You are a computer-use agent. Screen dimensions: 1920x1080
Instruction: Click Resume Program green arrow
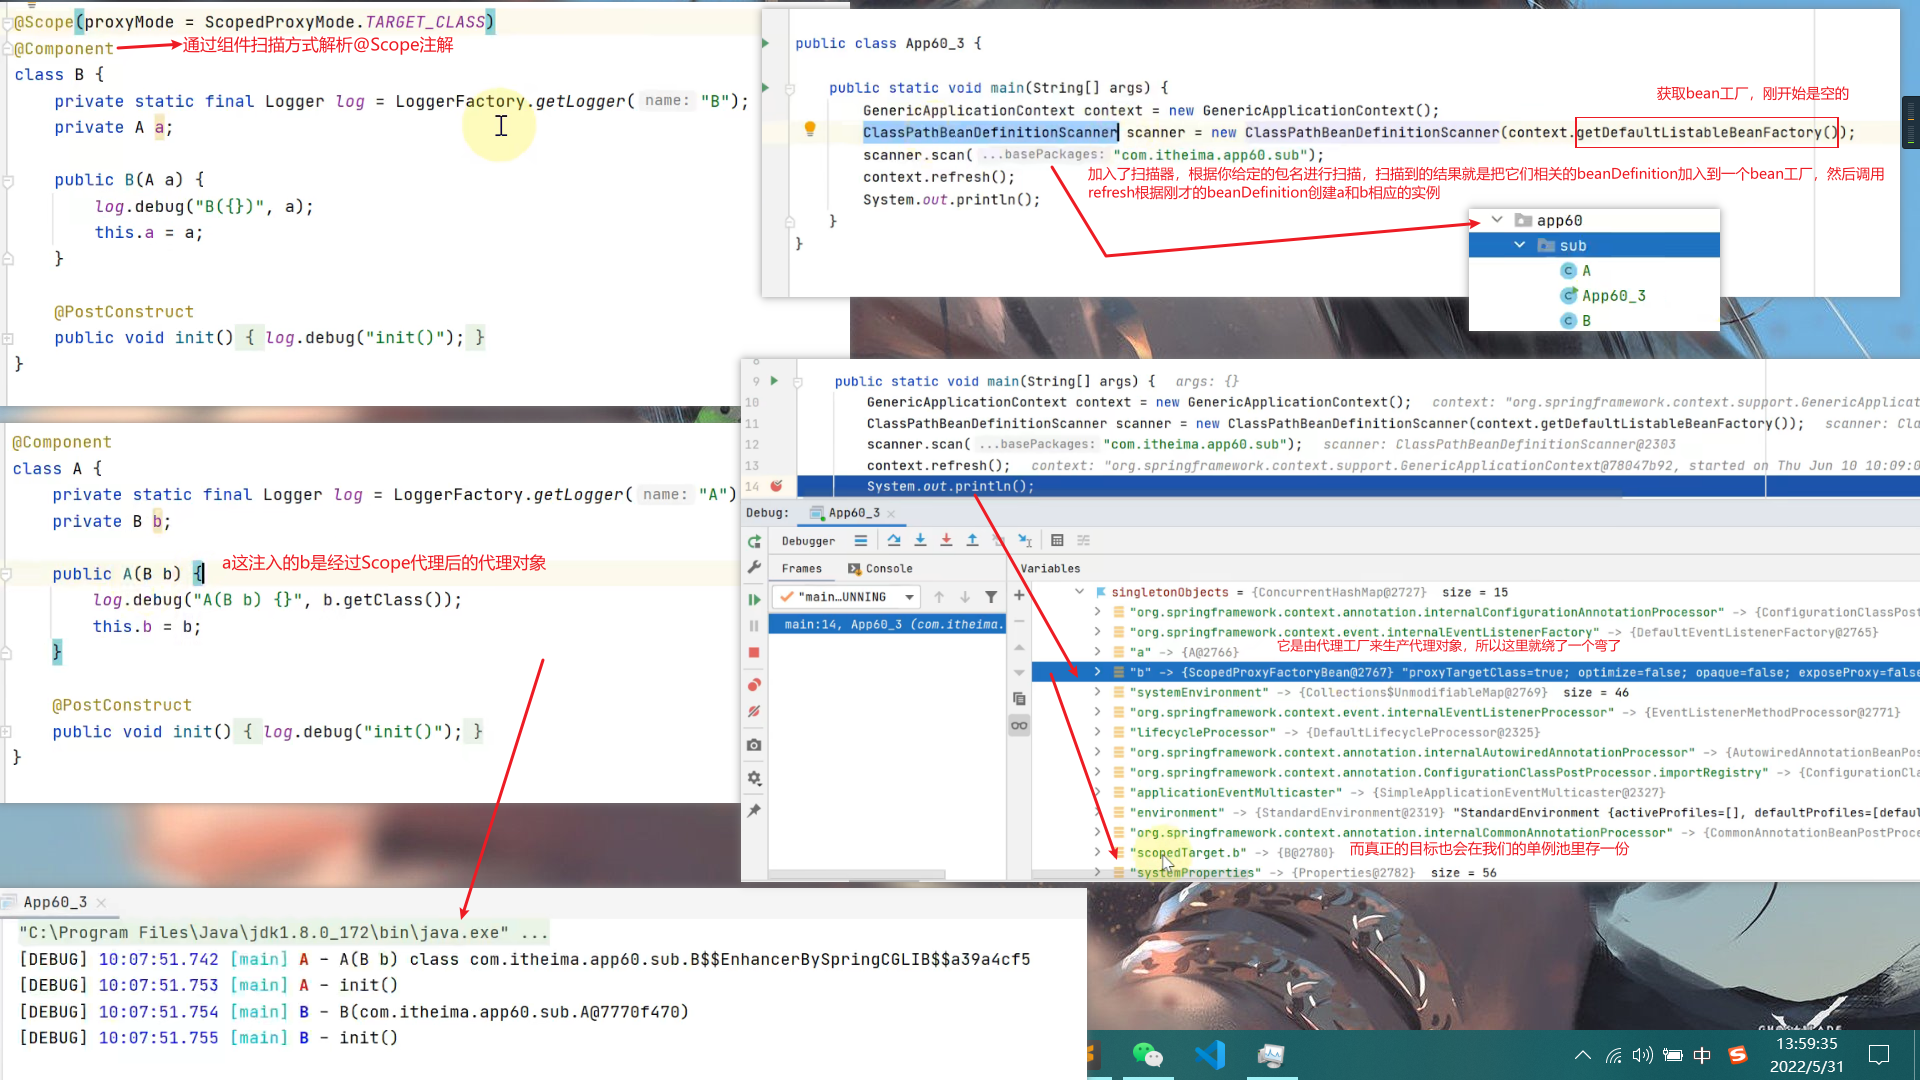[x=754, y=599]
